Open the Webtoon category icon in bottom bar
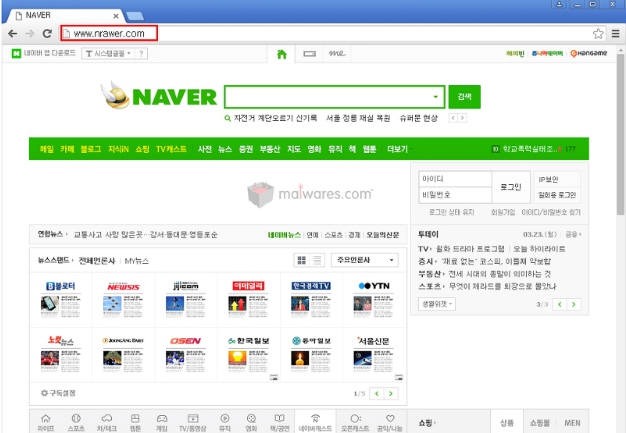Screen dimensions: 626x433 coord(135,422)
